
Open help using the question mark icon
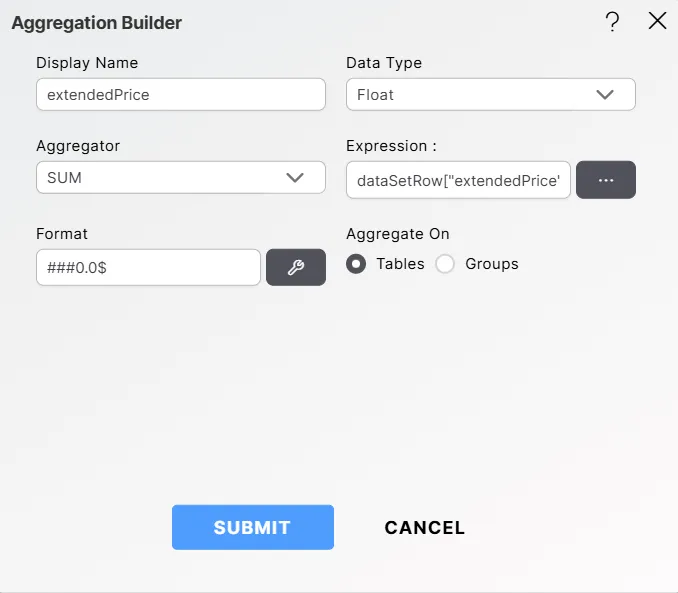(613, 22)
